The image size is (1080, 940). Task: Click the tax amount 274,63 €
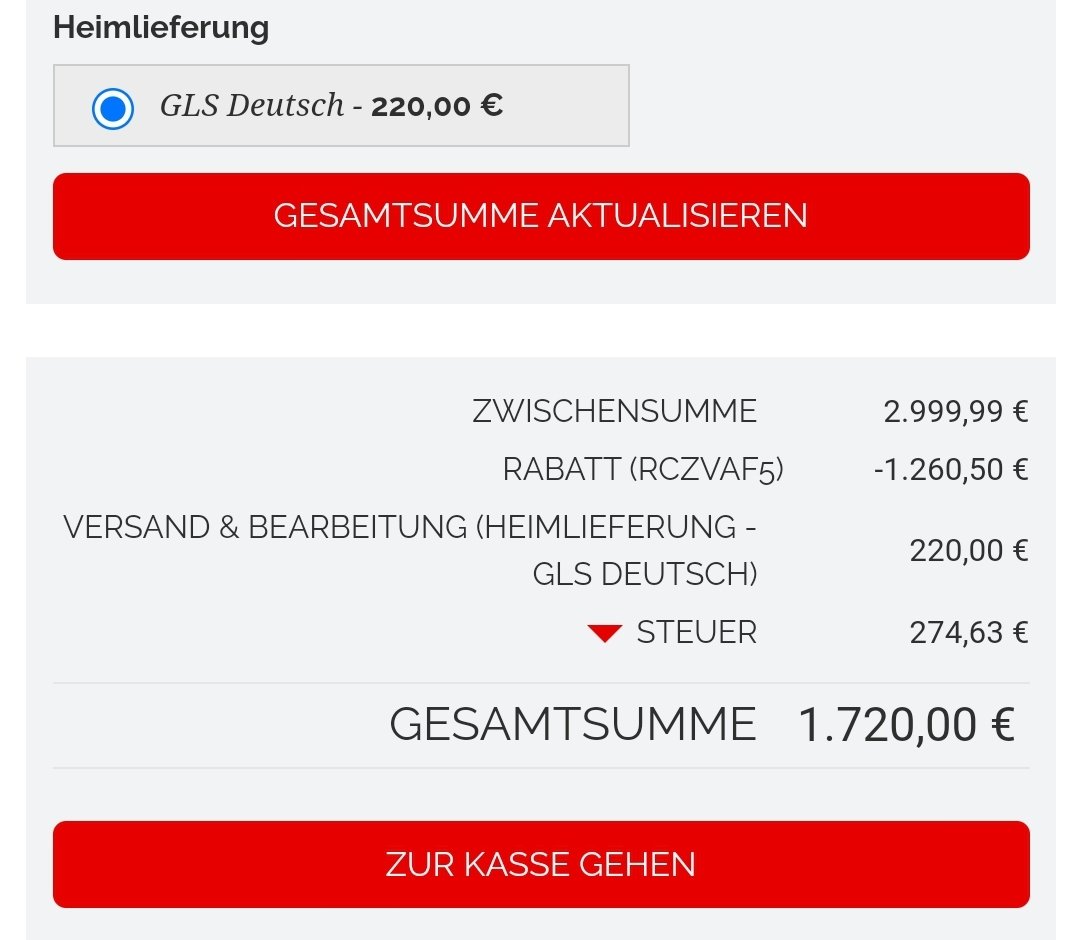click(x=968, y=632)
